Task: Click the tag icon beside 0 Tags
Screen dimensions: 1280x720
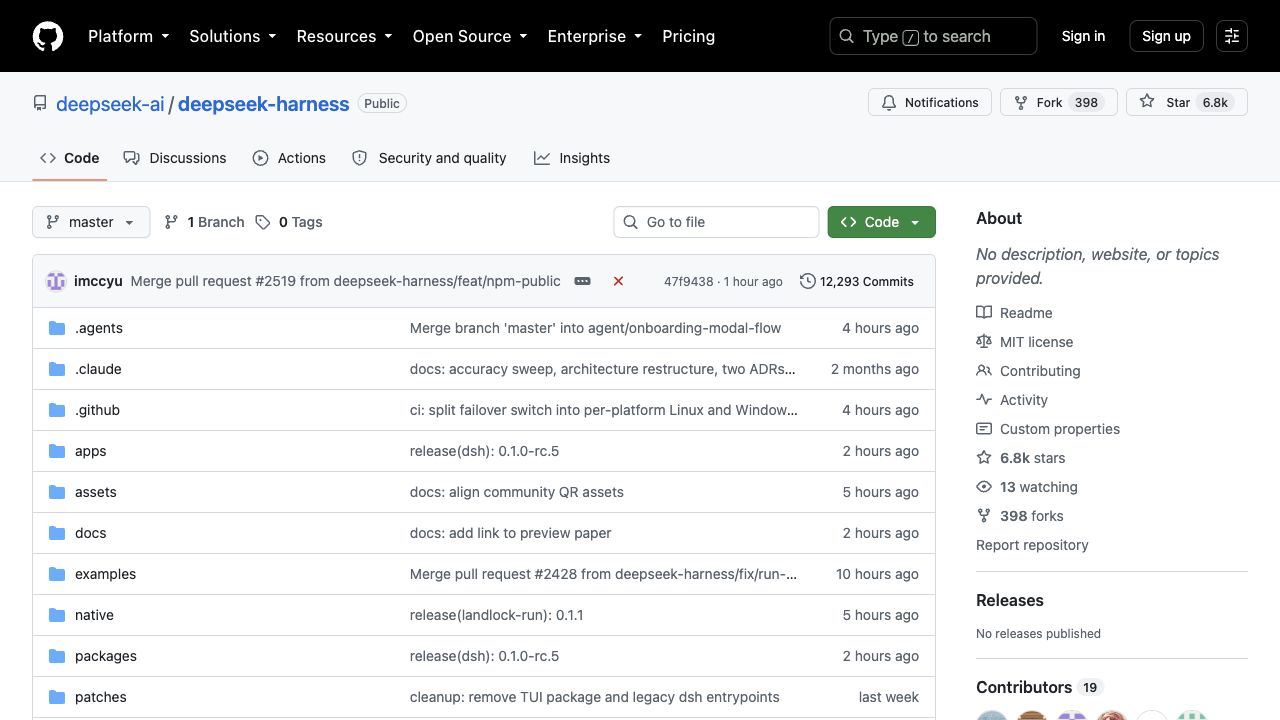Action: click(263, 222)
